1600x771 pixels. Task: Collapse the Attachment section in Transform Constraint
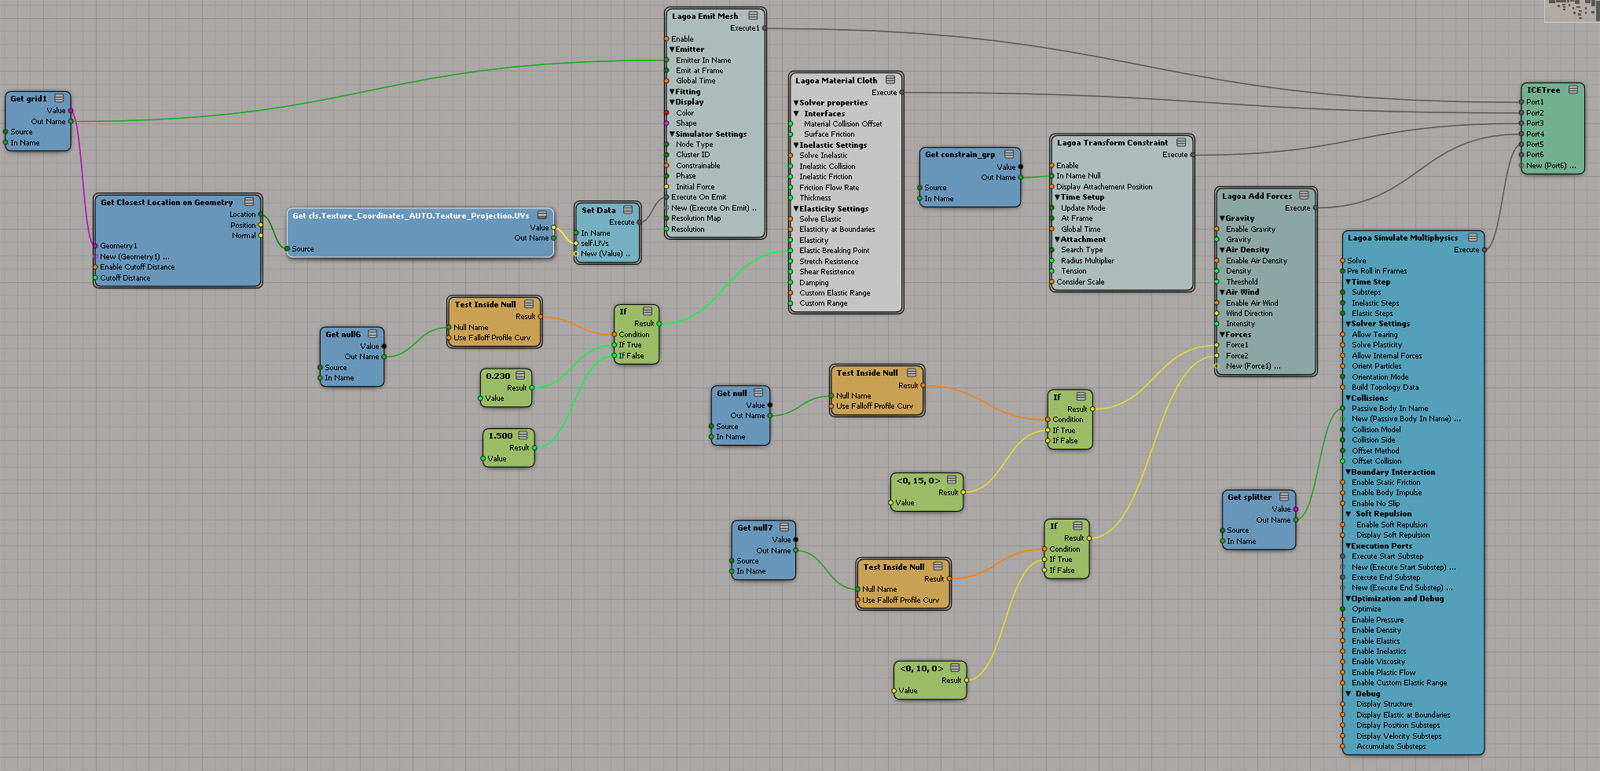point(1057,240)
